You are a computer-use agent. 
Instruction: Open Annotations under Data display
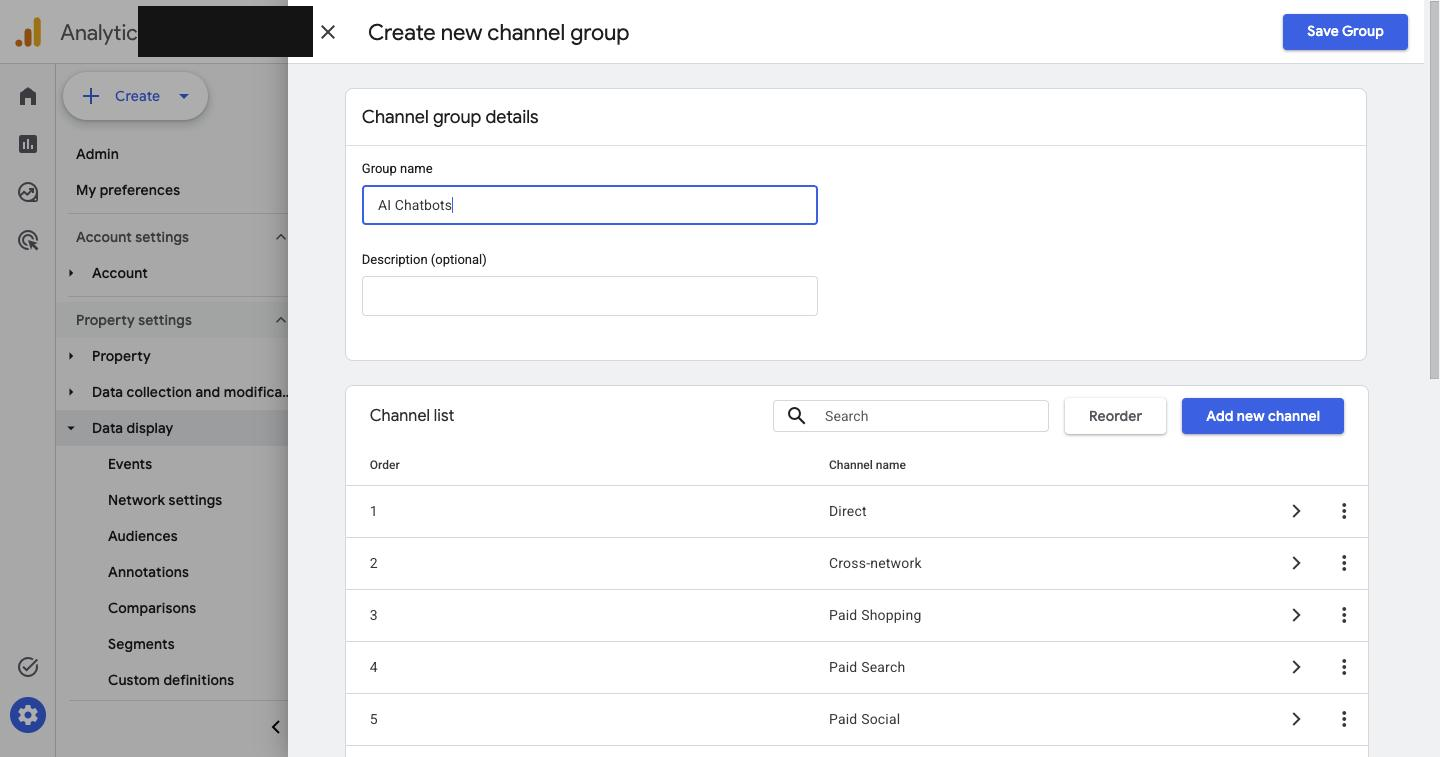tap(148, 572)
